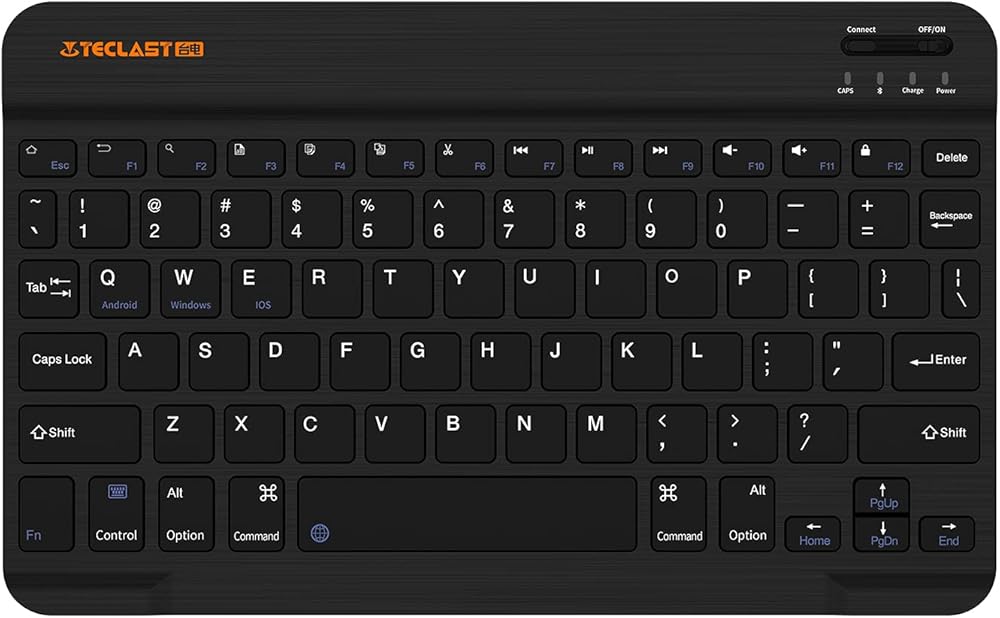
Task: Click the F7 previous track key
Action: coord(534,158)
